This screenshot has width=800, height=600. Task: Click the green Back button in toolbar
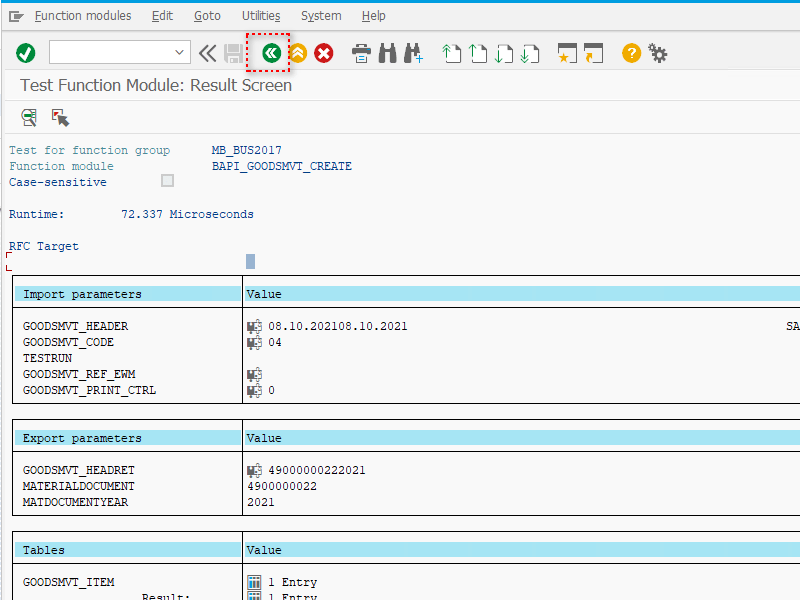(270, 53)
